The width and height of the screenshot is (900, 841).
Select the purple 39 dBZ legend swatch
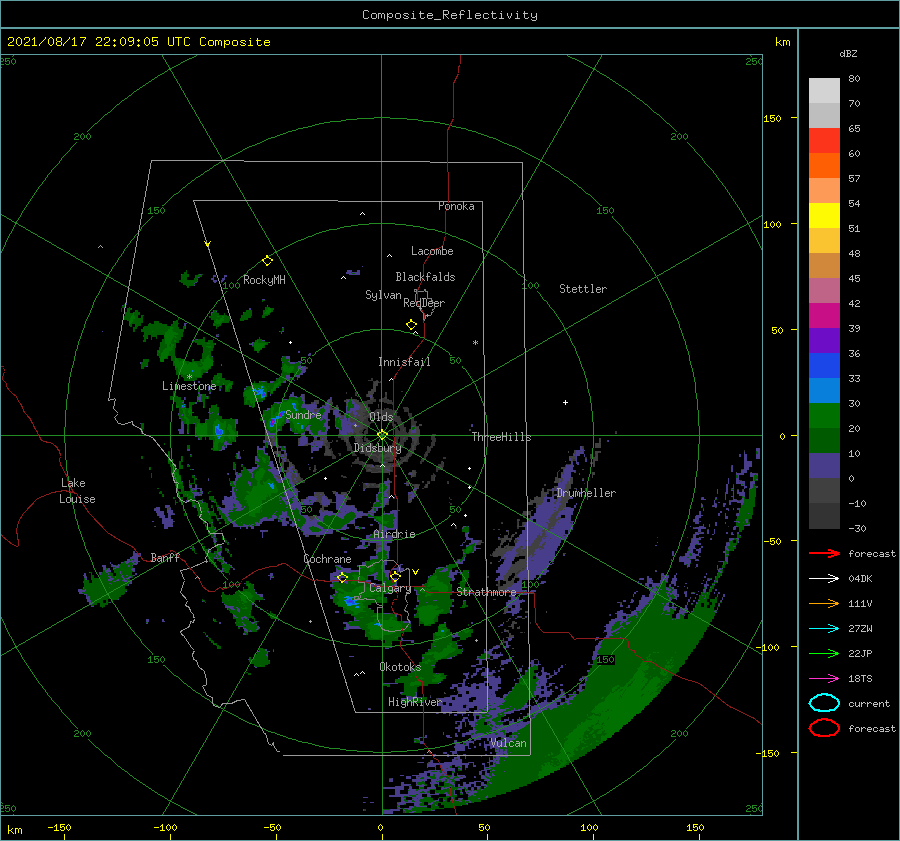(x=824, y=340)
